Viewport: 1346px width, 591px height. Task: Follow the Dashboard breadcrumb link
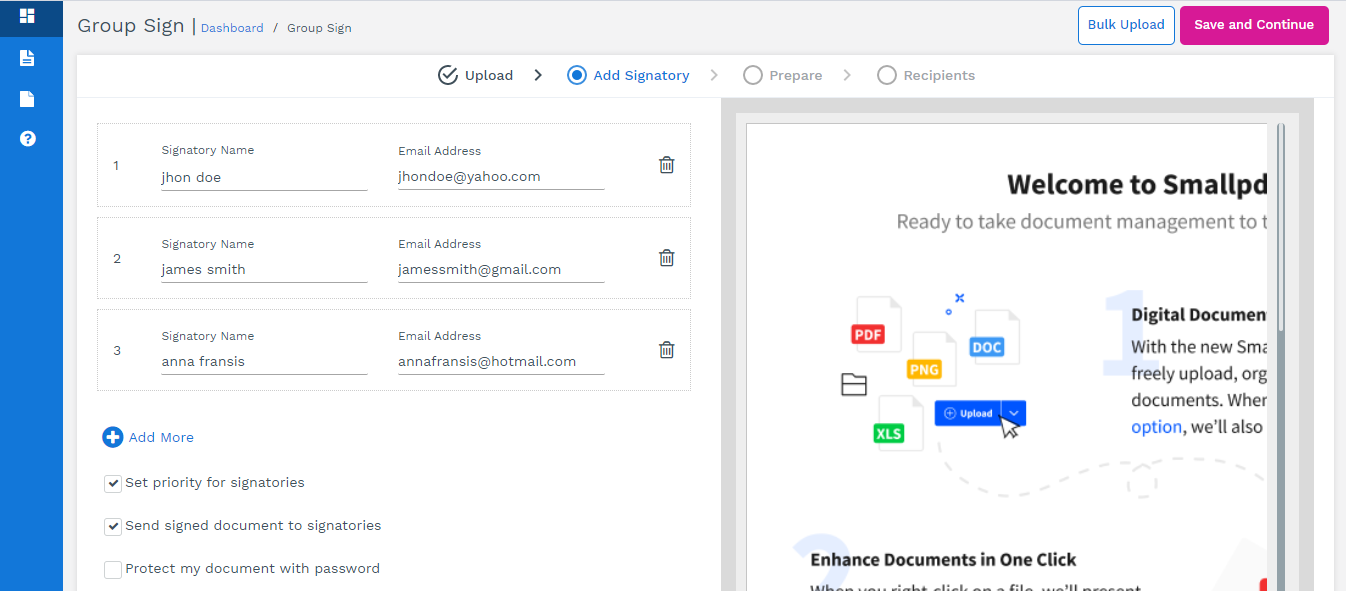pyautogui.click(x=232, y=28)
